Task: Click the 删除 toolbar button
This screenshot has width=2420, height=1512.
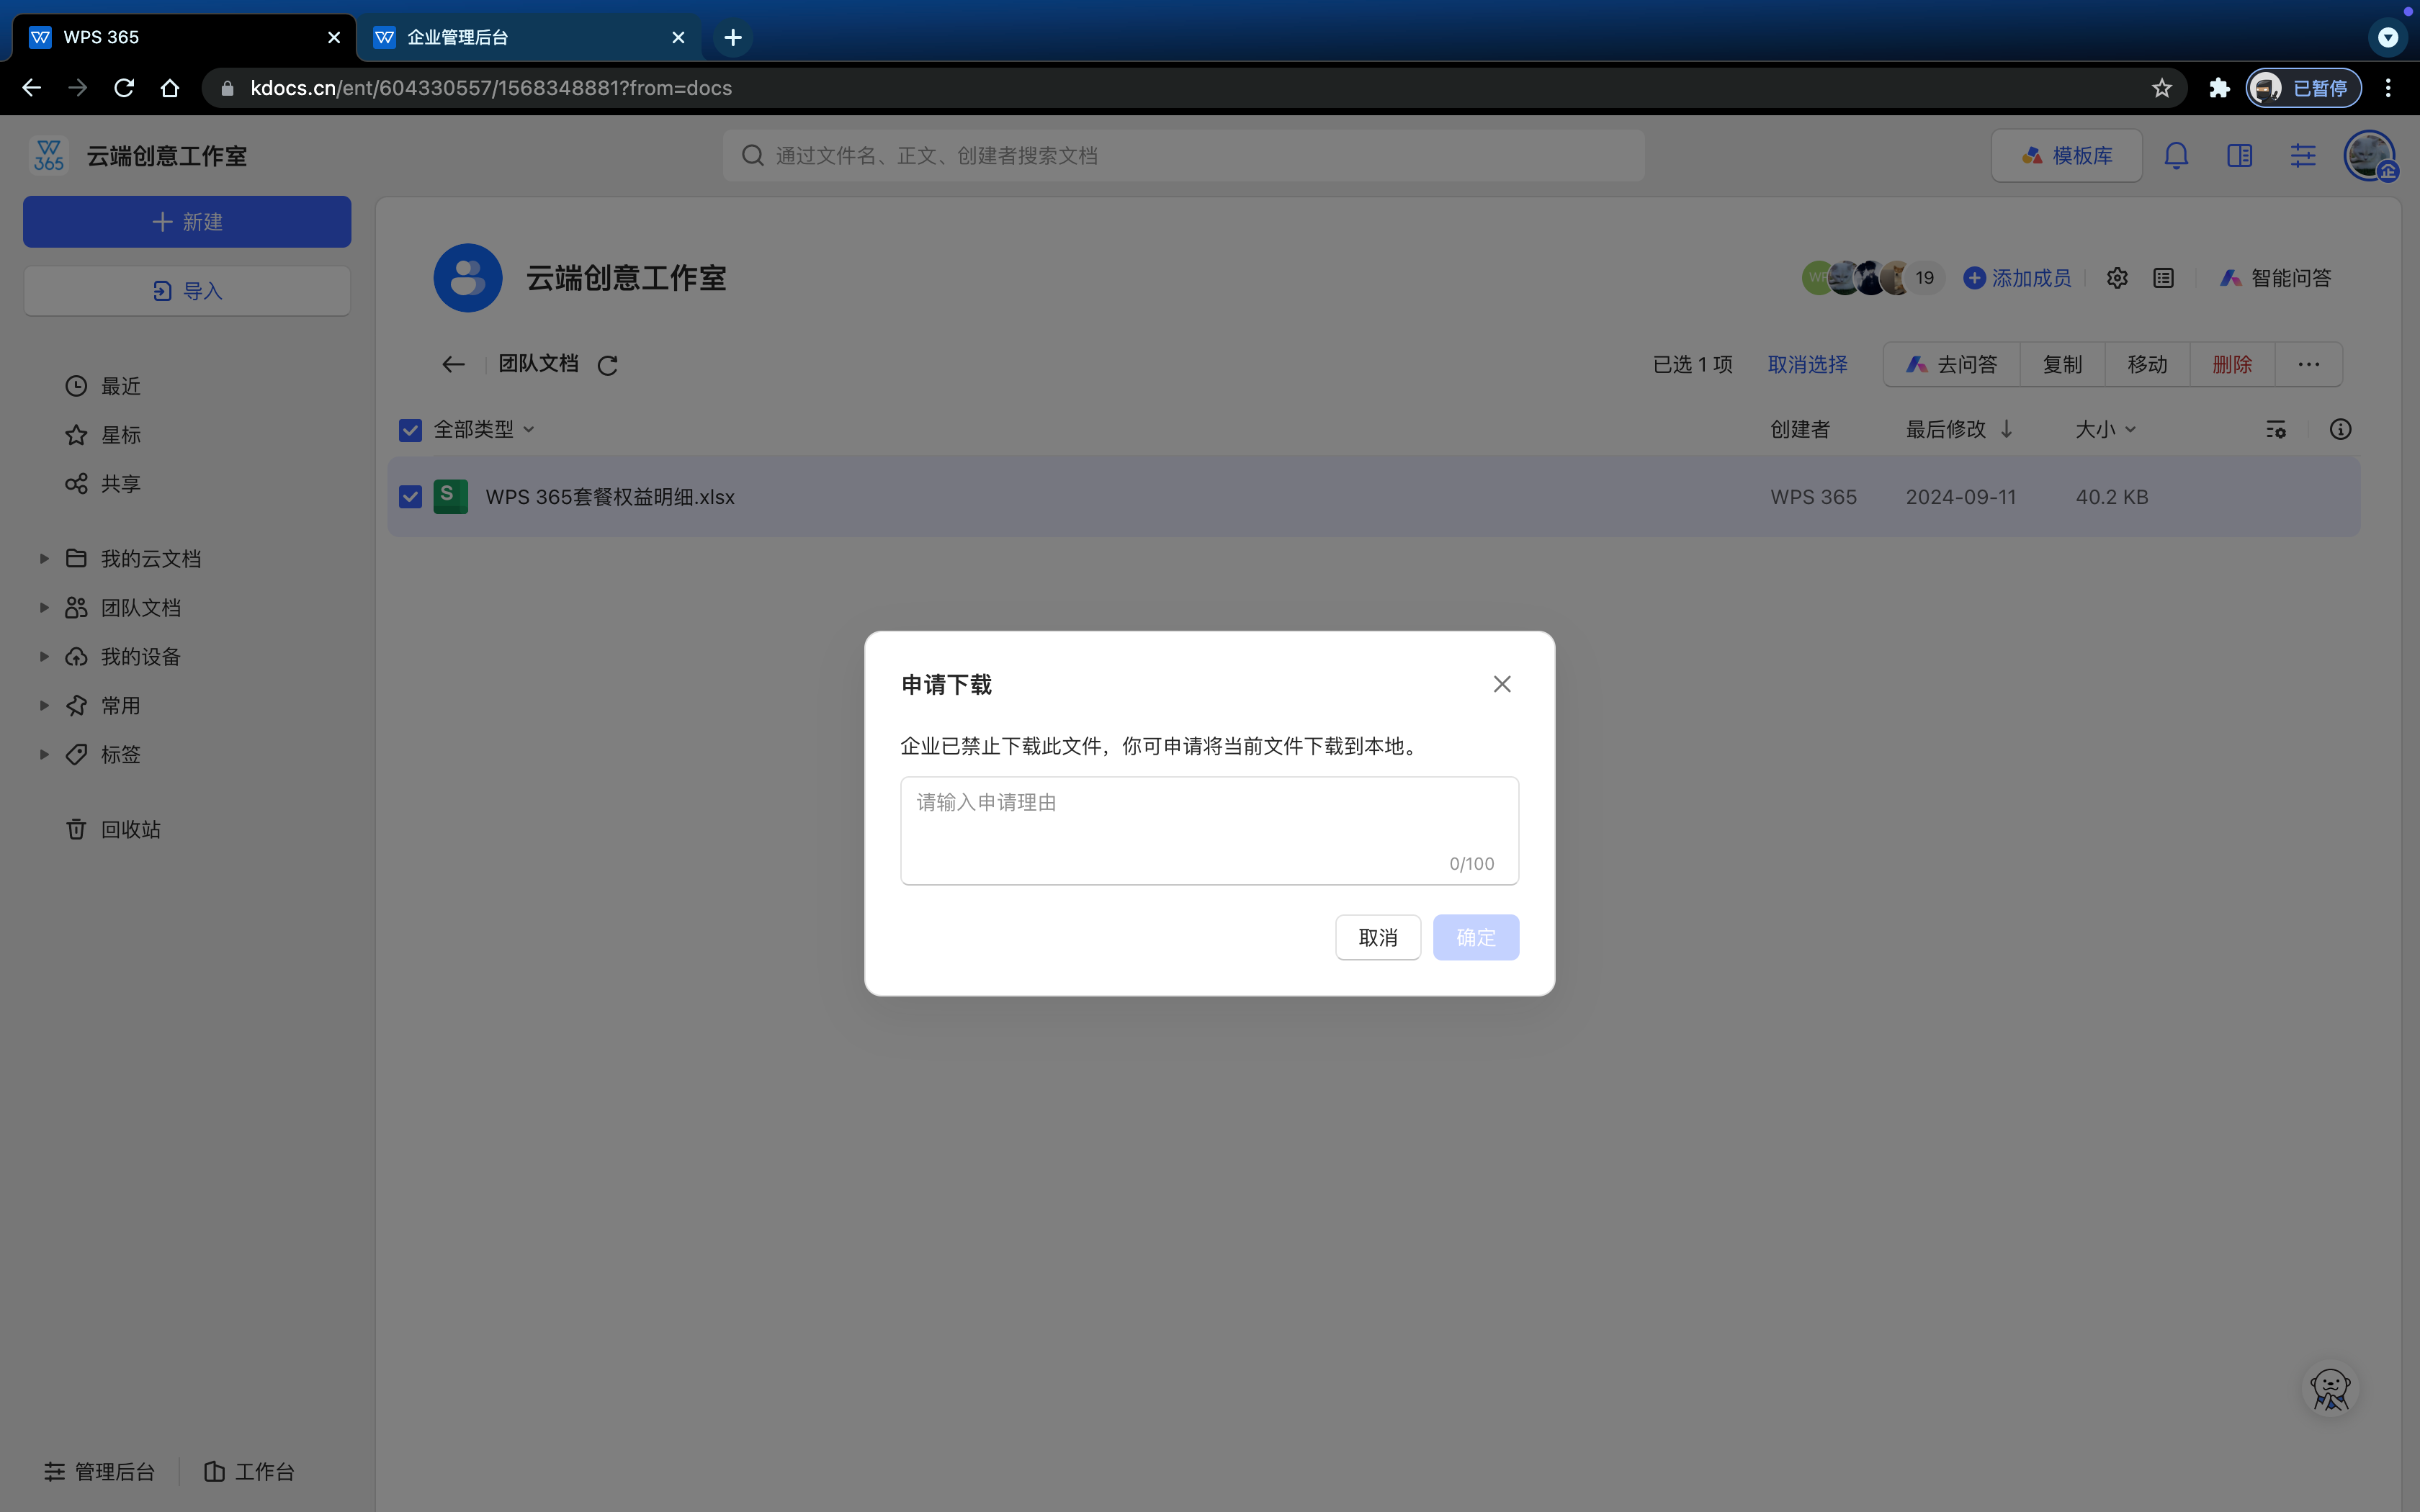Action: tap(2232, 364)
